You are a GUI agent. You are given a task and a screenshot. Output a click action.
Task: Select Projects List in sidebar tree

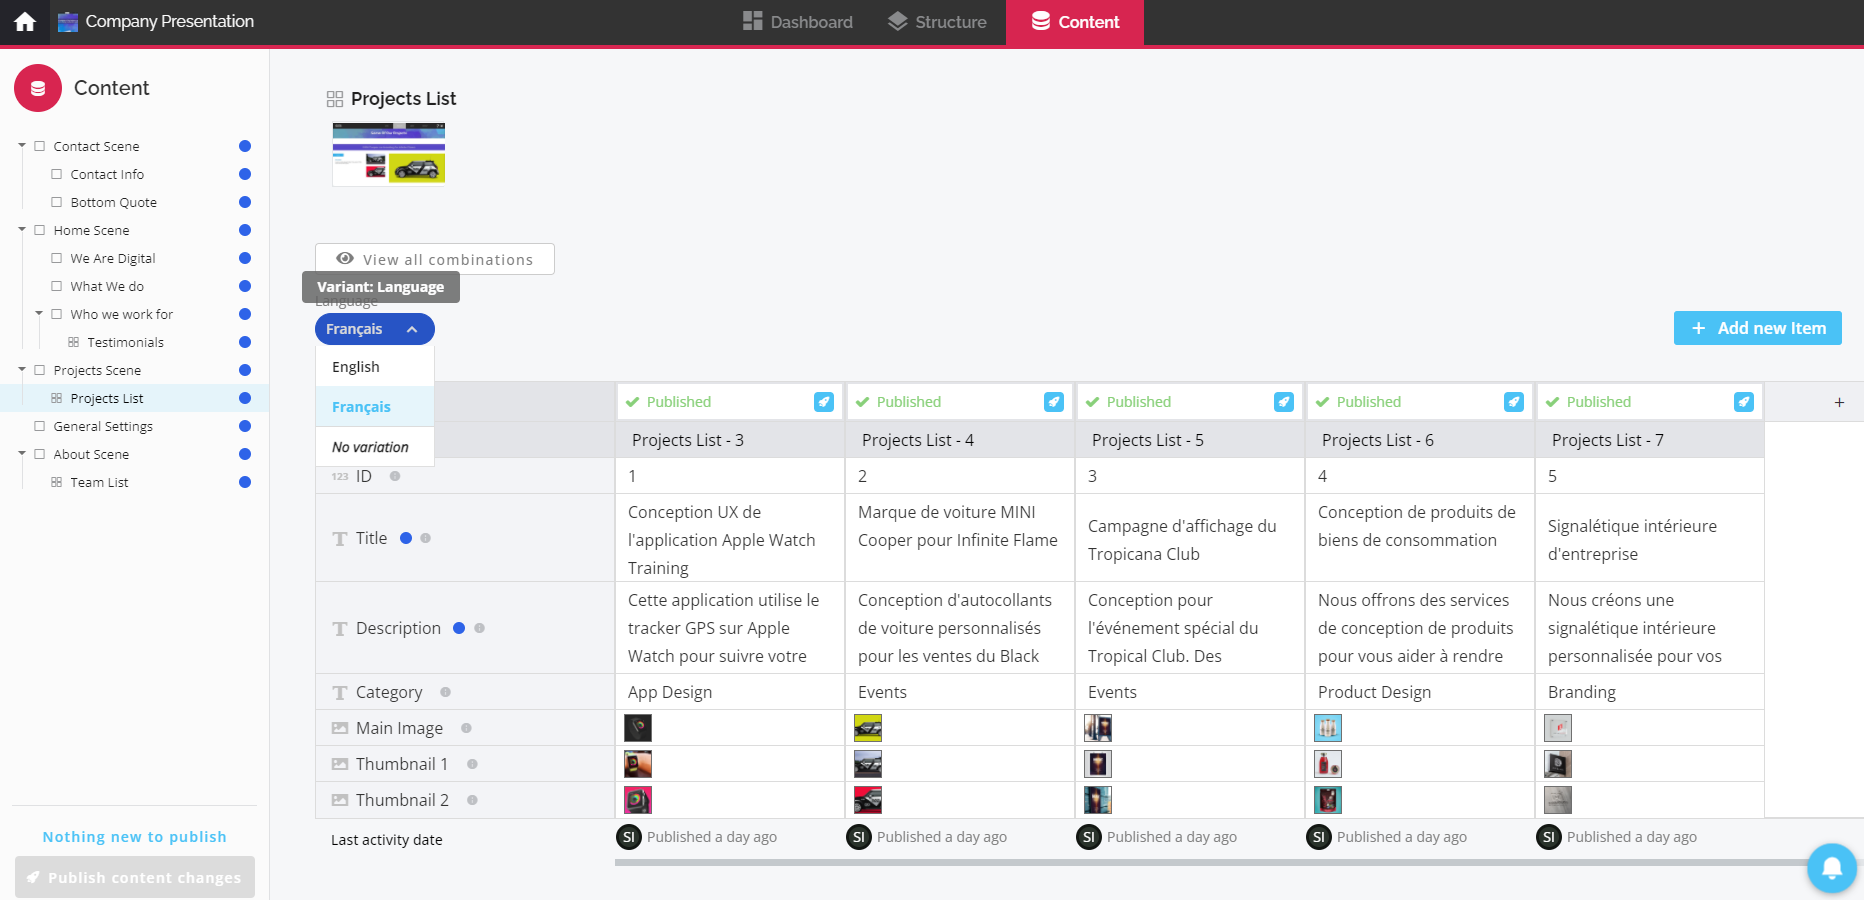(107, 398)
